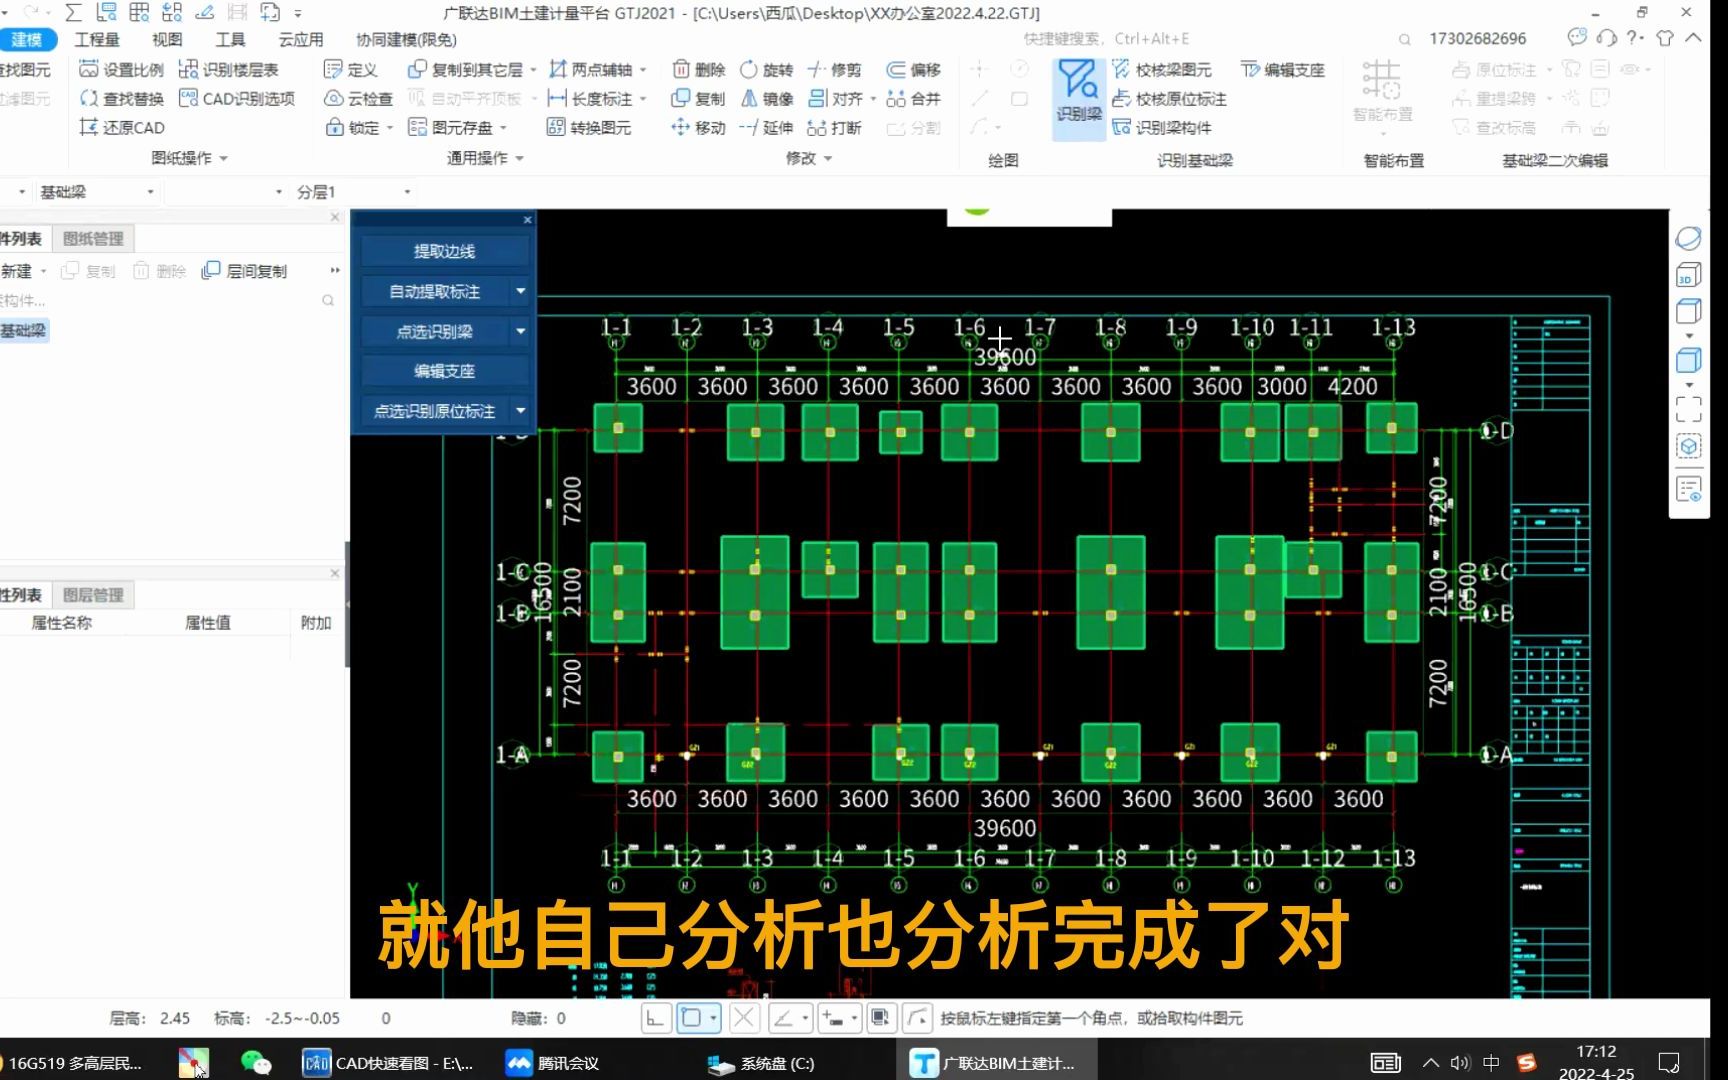
Task: Click 校核梁图元 tool
Action: coord(1162,69)
